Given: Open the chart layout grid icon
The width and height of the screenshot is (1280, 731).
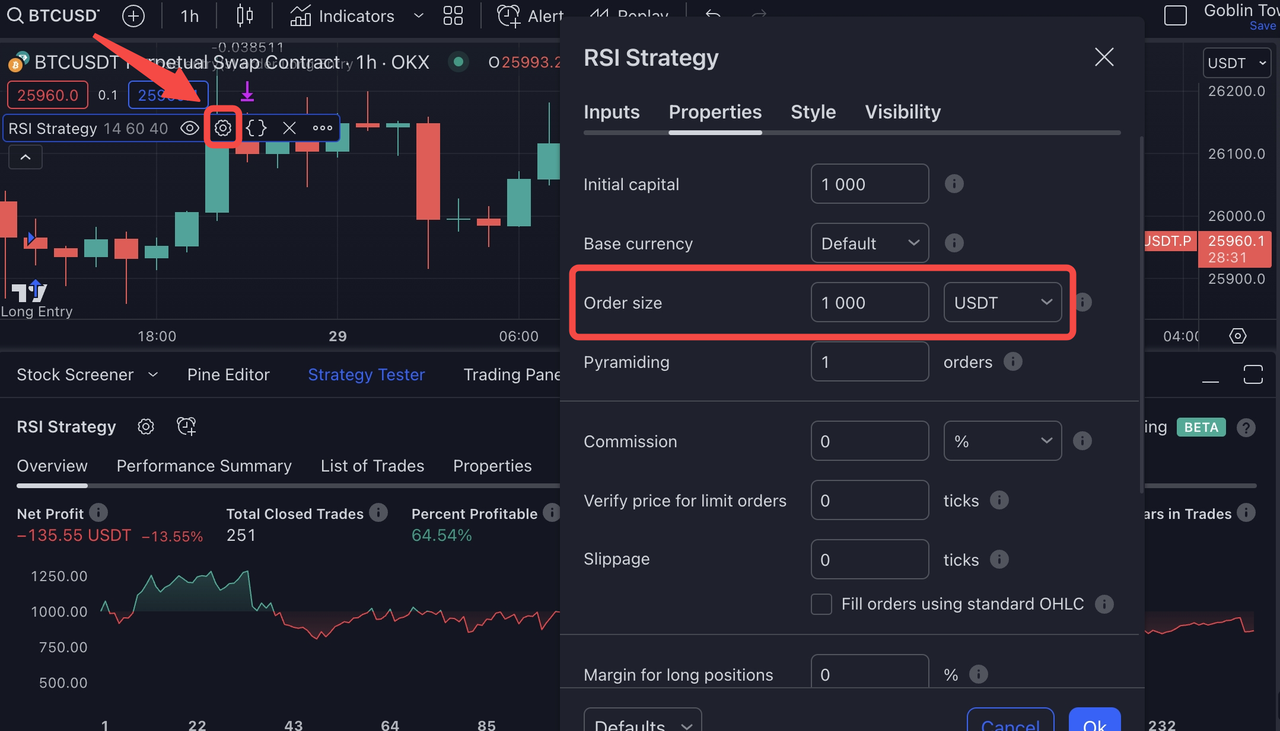Looking at the screenshot, I should click(x=453, y=16).
